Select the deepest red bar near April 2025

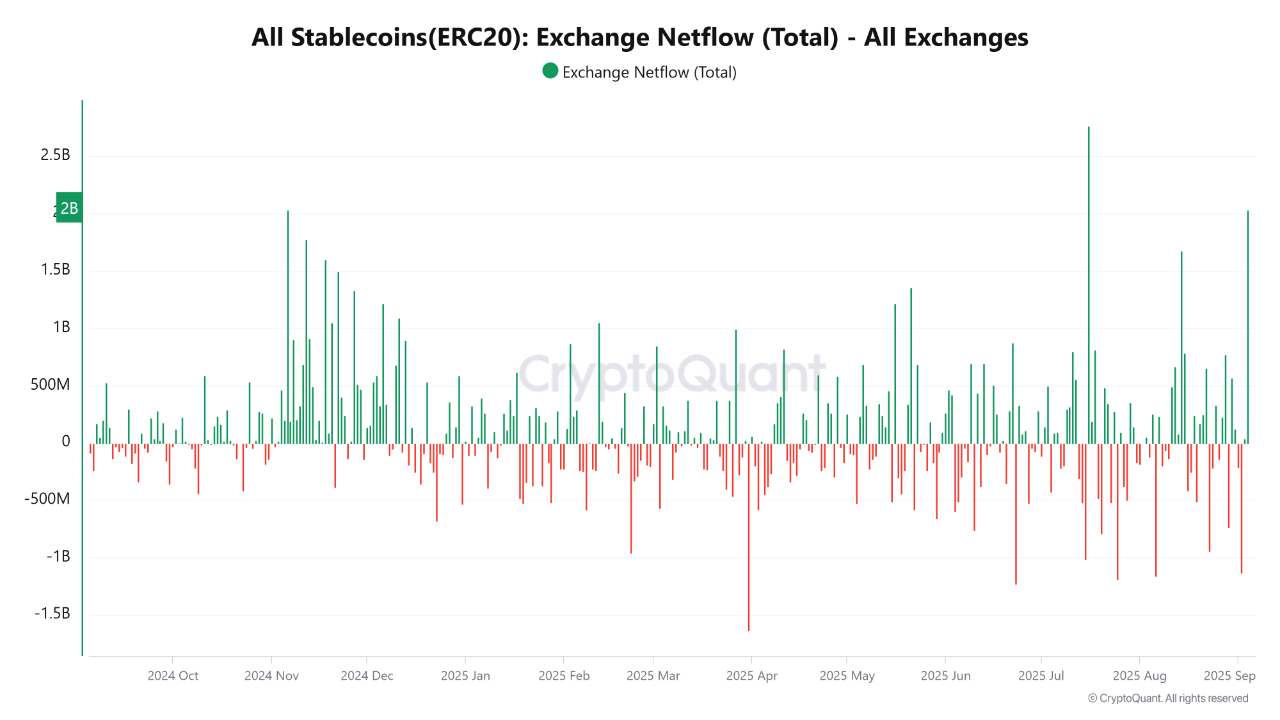(x=748, y=540)
